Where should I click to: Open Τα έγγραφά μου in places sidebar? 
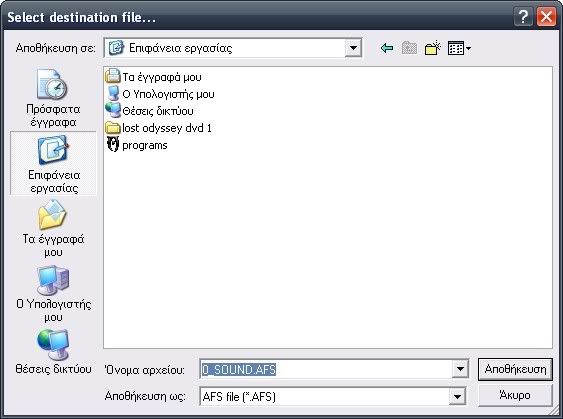coord(53,229)
